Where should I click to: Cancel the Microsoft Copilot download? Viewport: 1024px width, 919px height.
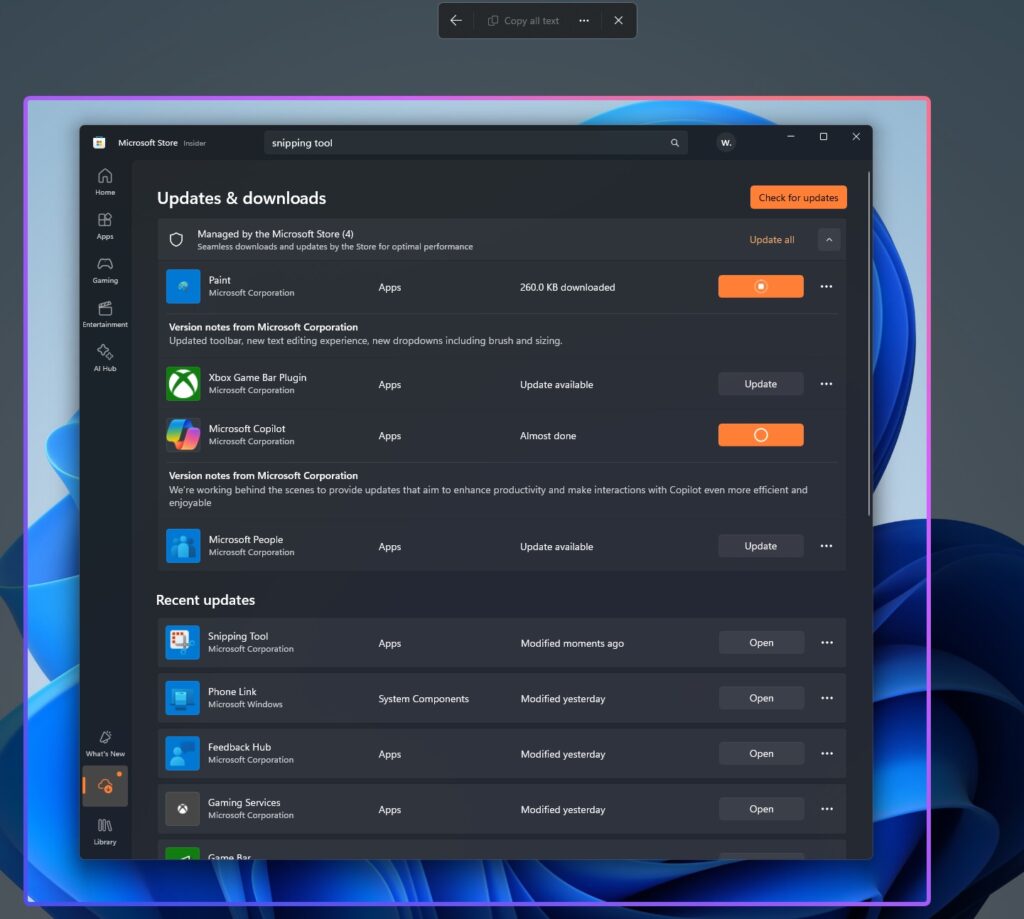click(x=761, y=435)
